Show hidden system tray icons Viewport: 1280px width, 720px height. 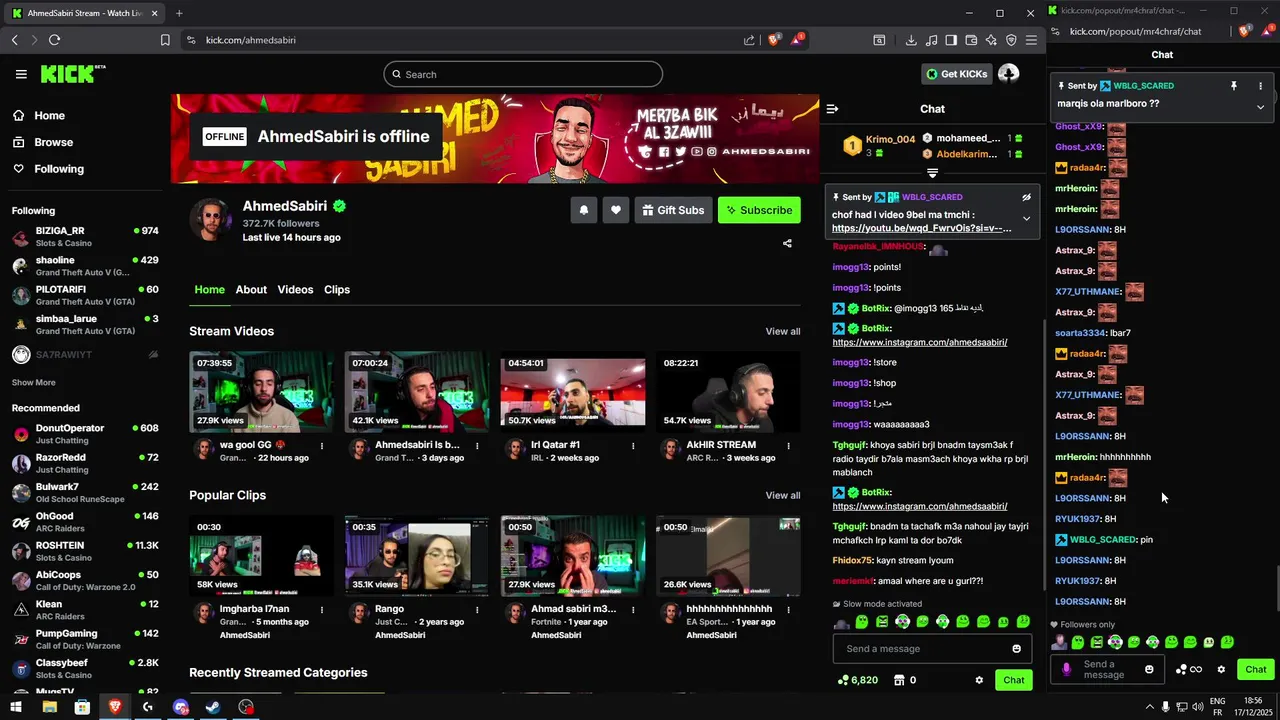(x=1149, y=707)
